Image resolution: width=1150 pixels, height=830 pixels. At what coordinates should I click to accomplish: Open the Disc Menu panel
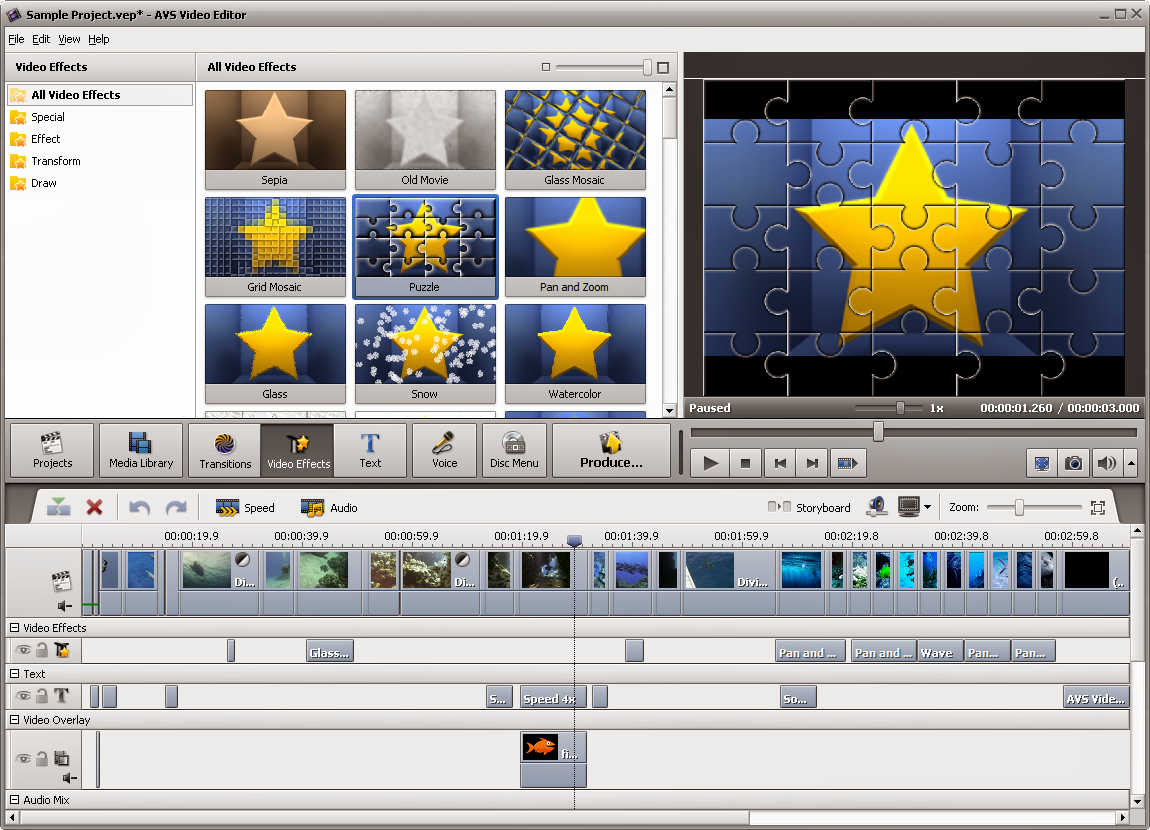[x=514, y=449]
